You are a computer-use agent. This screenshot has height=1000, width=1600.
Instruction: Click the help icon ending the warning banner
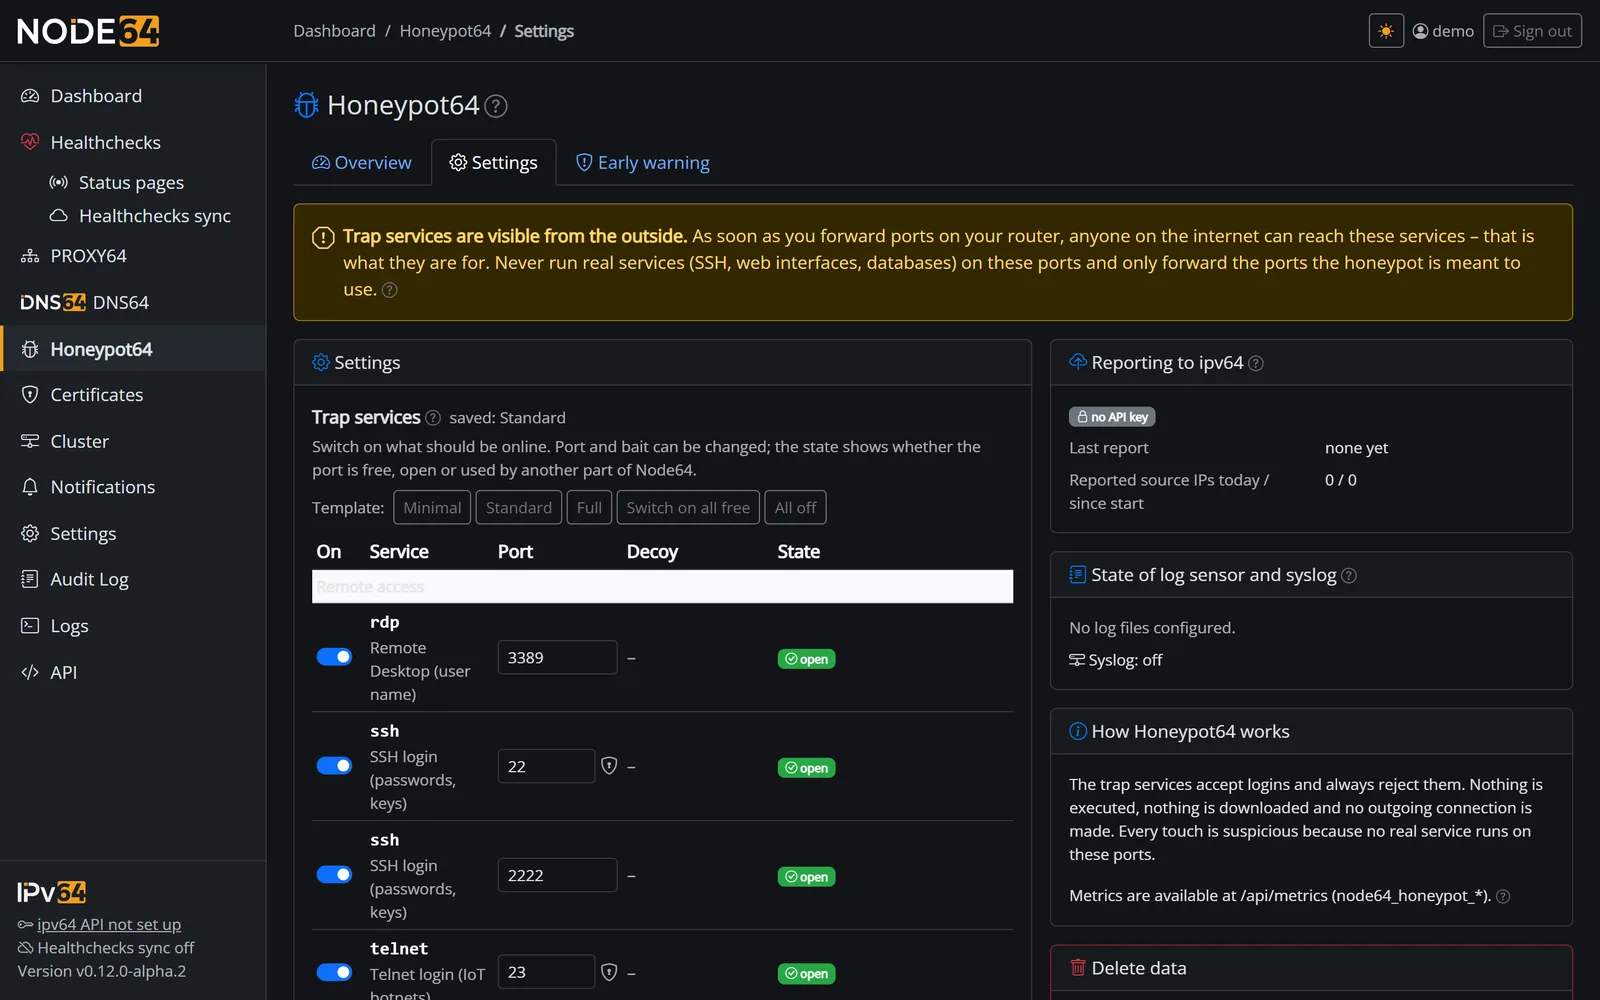pos(390,290)
